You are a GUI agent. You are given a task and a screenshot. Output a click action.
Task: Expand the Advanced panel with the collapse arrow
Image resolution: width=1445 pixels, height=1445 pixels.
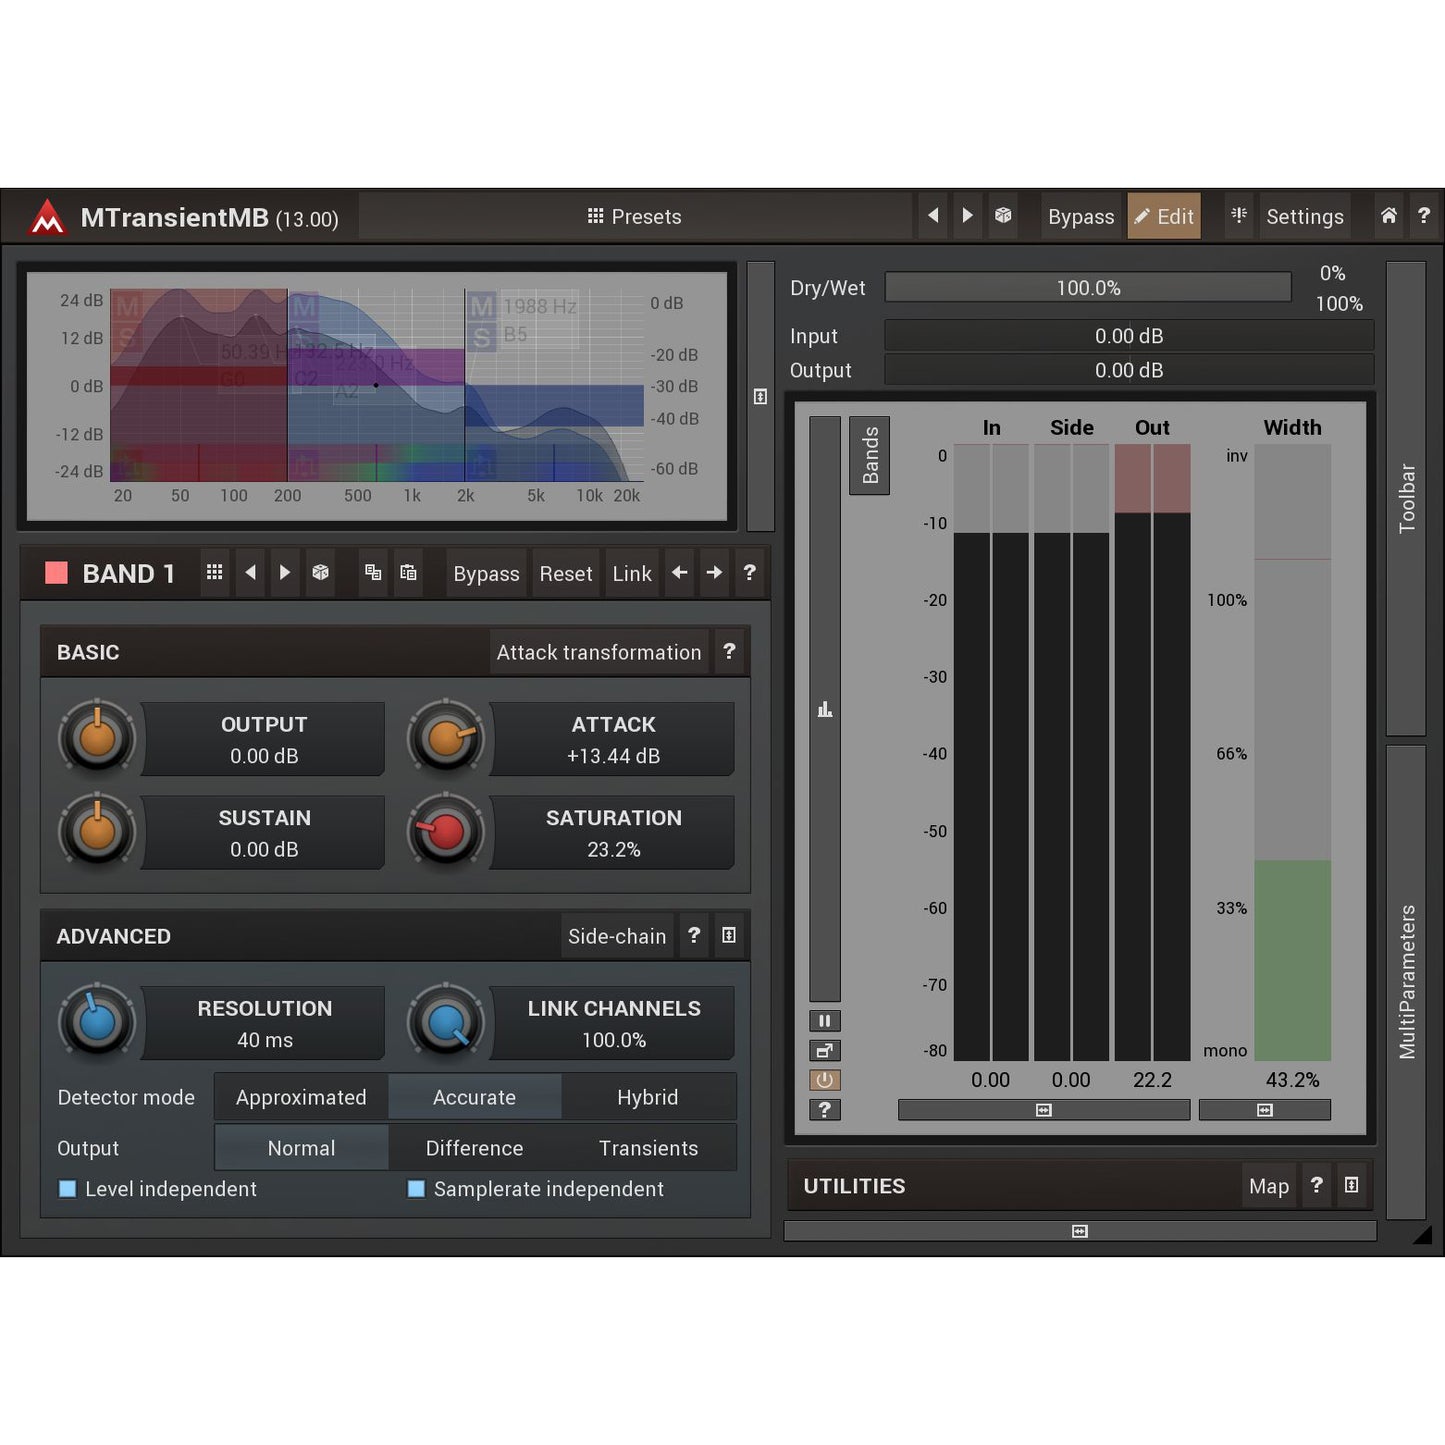click(729, 935)
